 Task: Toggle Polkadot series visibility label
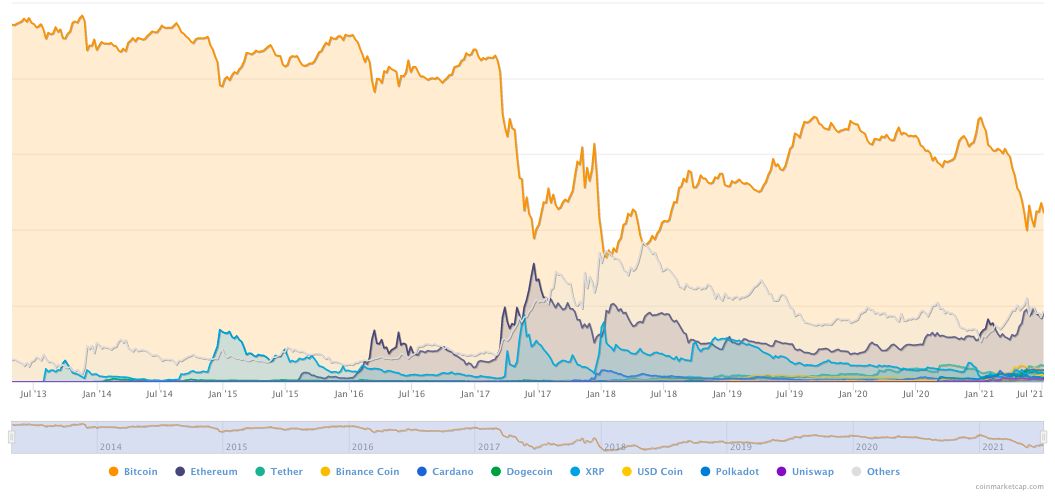742,472
